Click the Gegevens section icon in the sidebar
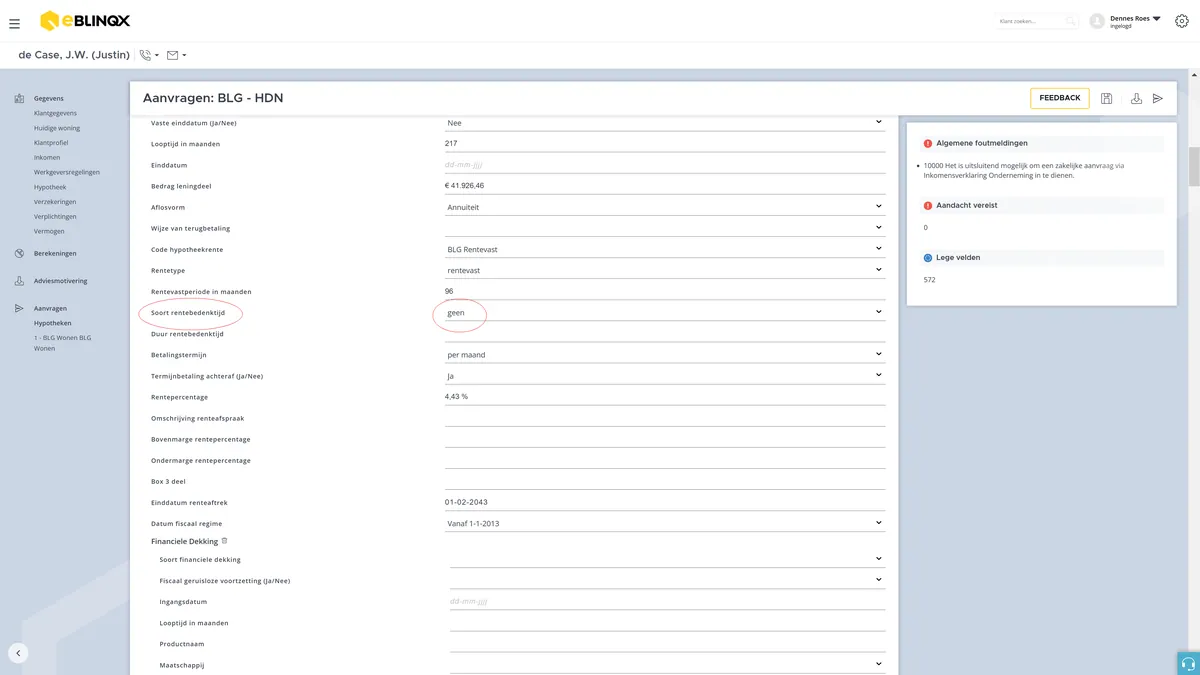 pos(20,99)
